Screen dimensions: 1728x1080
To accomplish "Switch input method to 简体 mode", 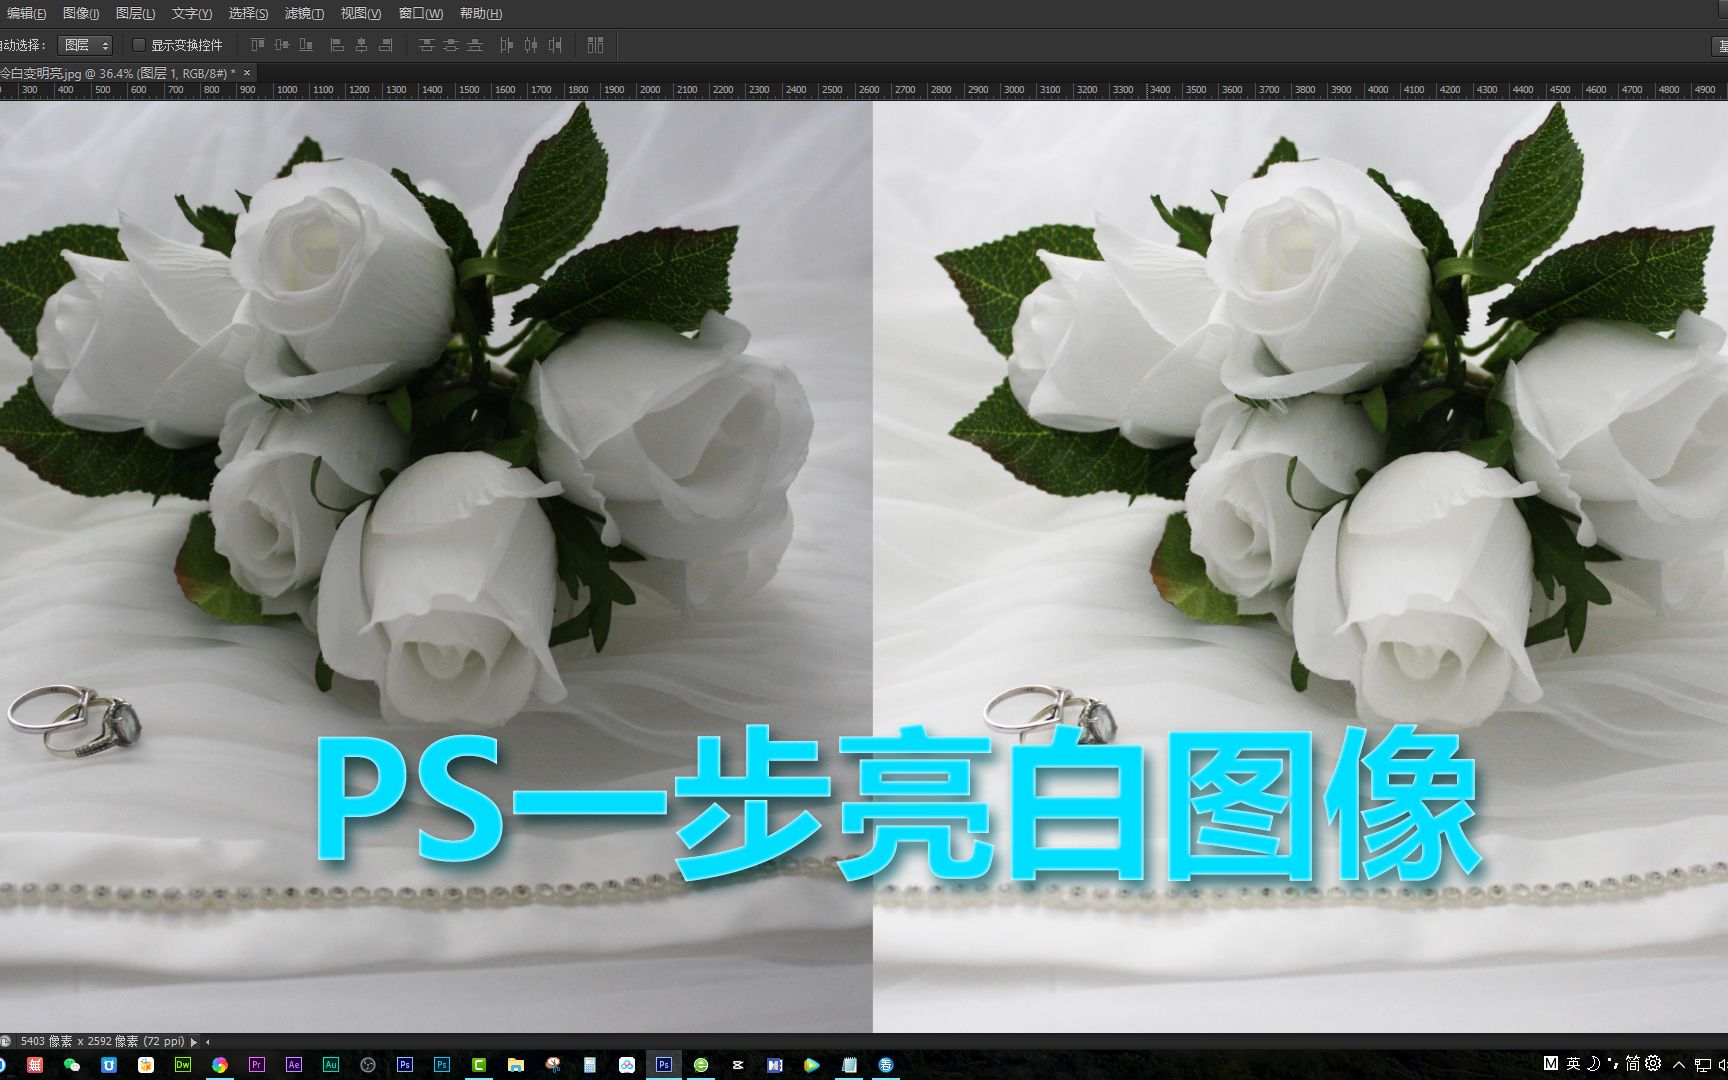I will click(x=1633, y=1066).
